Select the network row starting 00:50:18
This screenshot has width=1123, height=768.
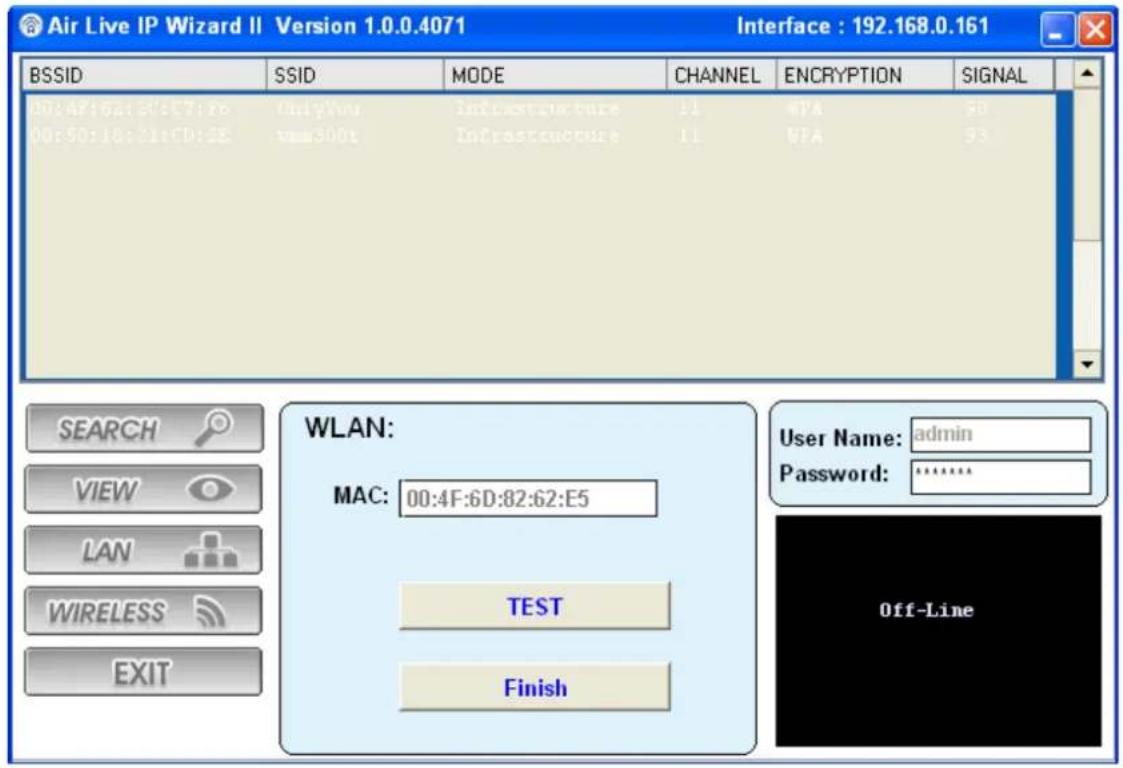pyautogui.click(x=541, y=135)
